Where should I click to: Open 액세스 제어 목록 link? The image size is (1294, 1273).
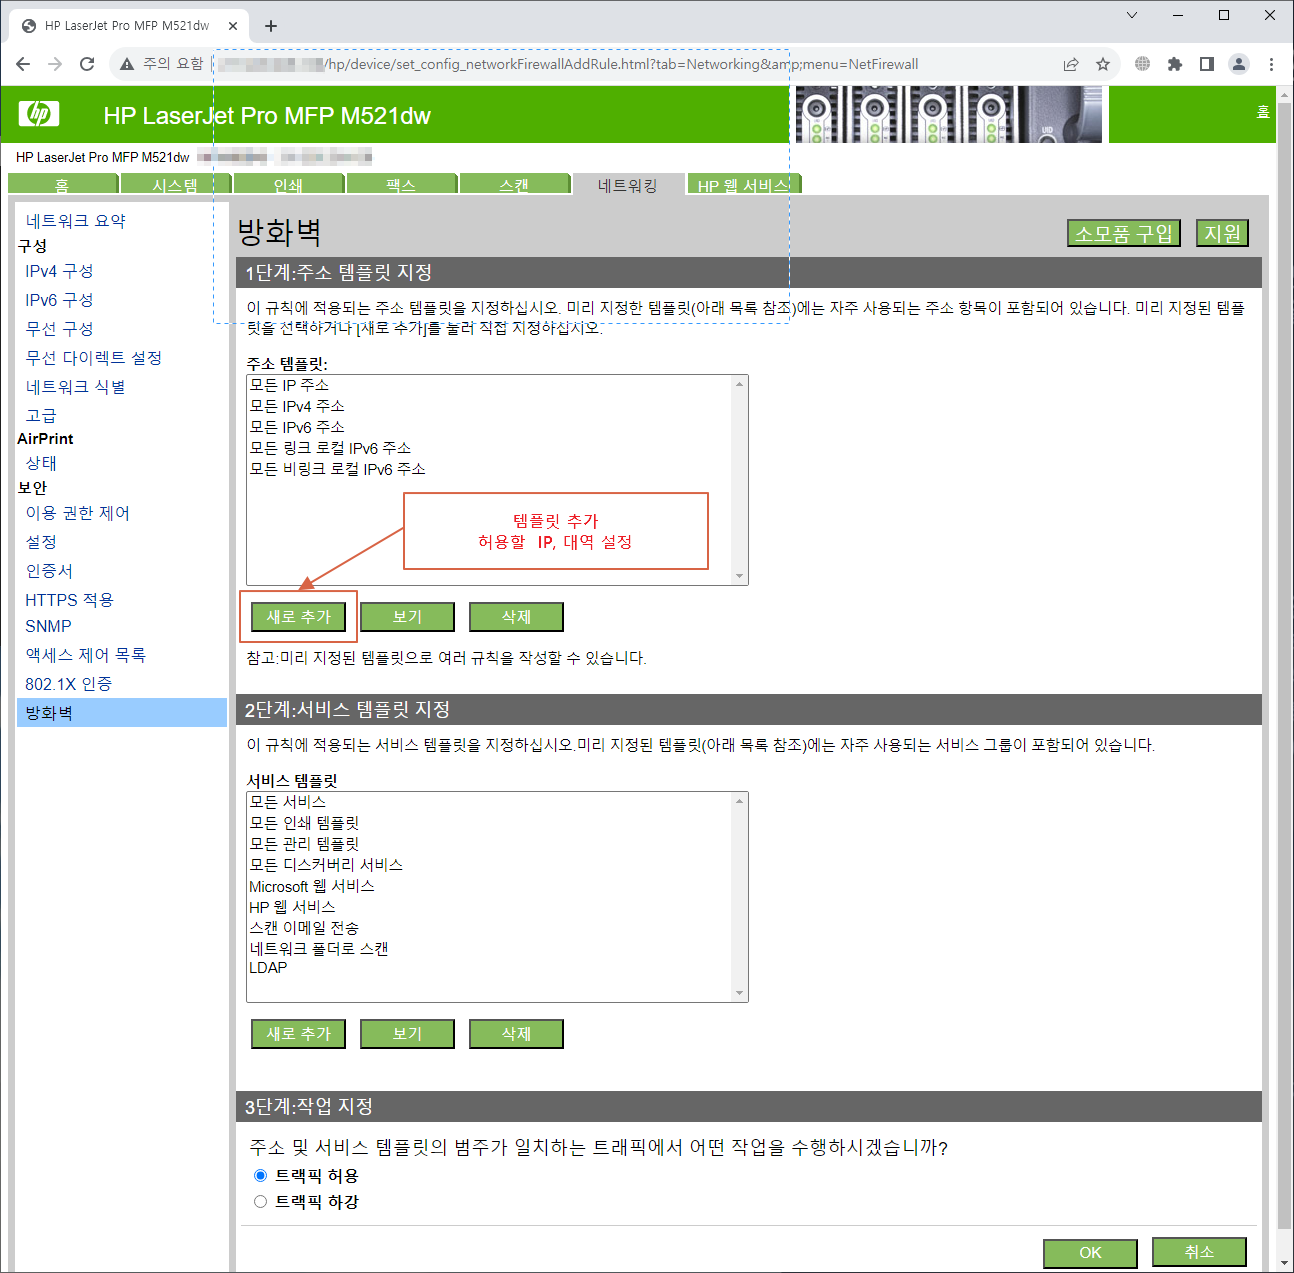coord(86,655)
